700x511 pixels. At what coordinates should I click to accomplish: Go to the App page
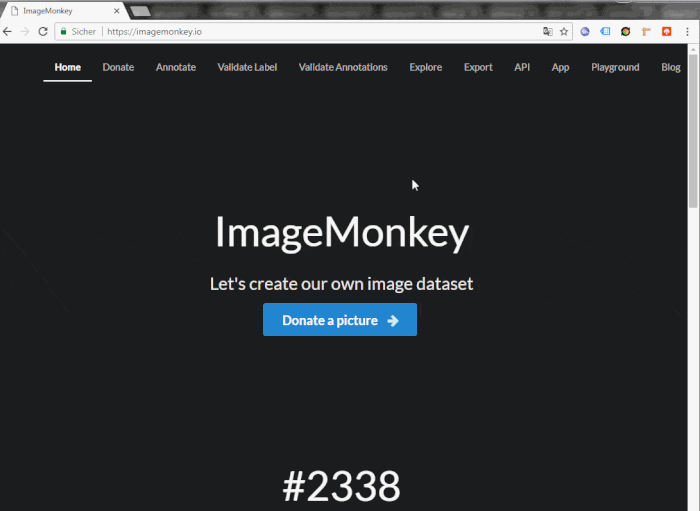click(x=560, y=67)
